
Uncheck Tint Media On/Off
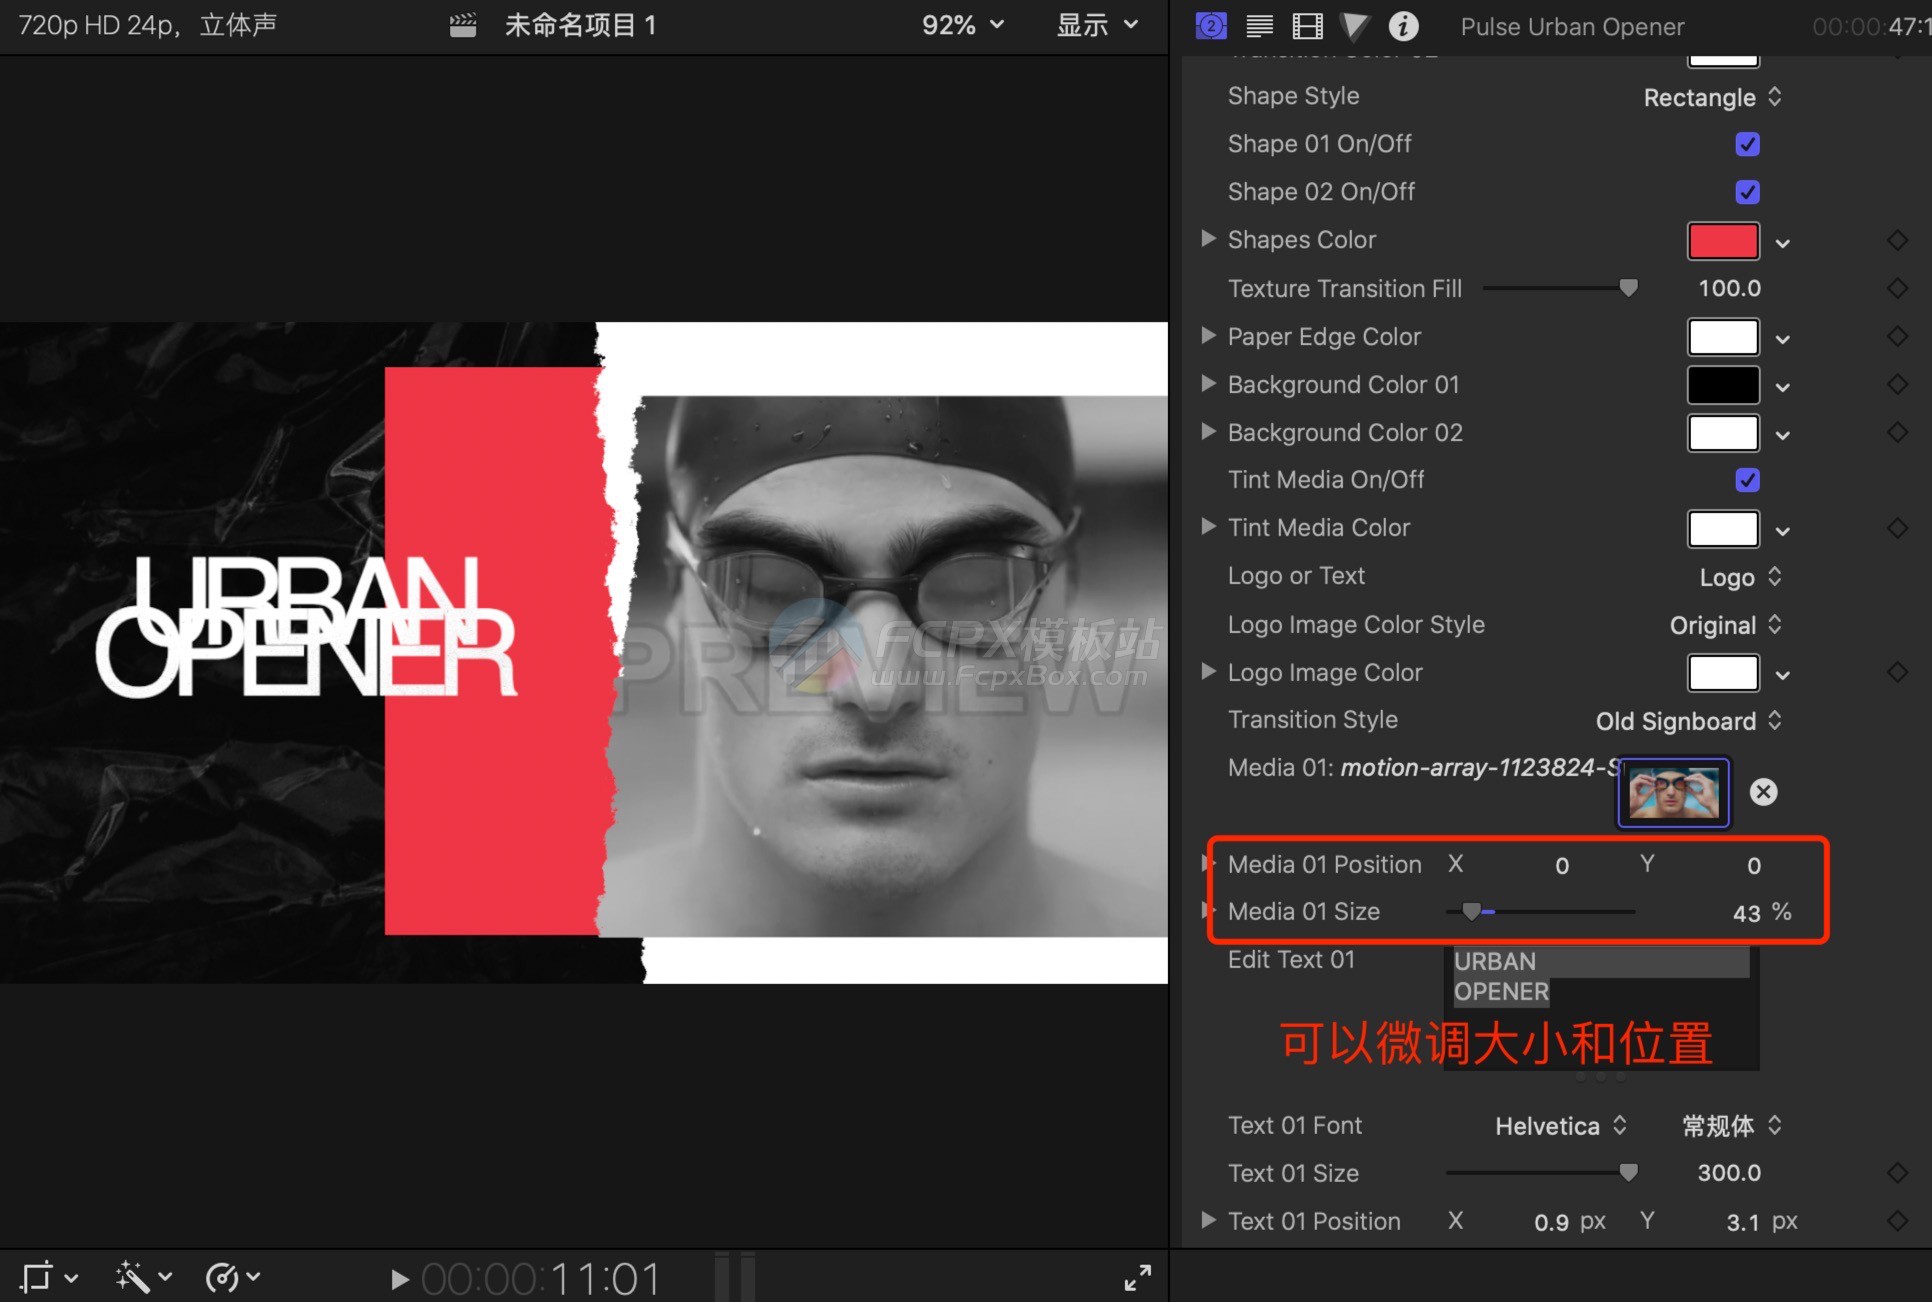pos(1747,480)
